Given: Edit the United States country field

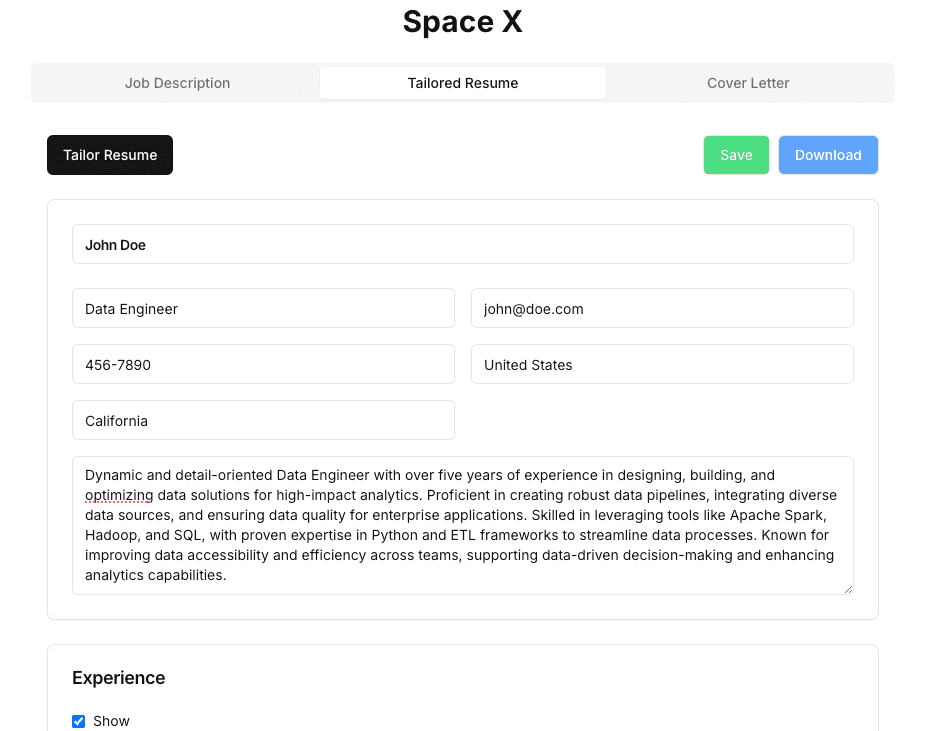Looking at the screenshot, I should [662, 364].
